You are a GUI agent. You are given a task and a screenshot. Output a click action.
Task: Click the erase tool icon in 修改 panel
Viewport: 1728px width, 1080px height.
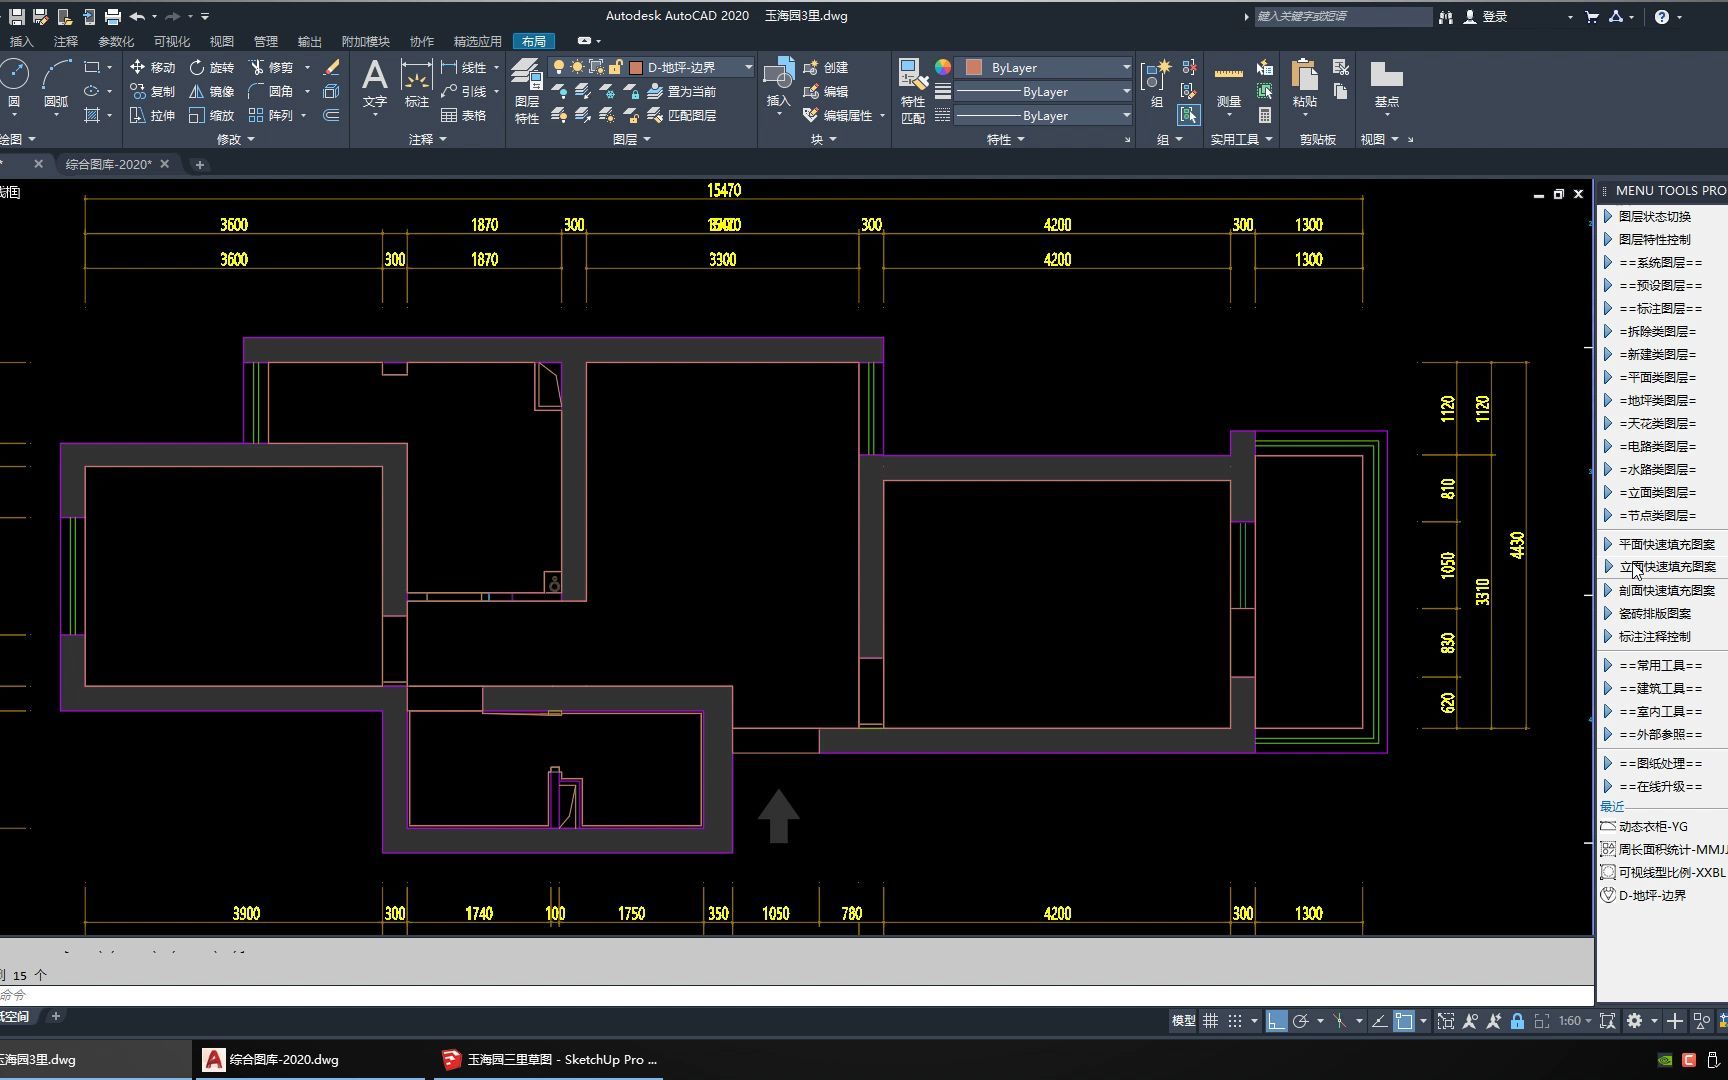point(331,67)
